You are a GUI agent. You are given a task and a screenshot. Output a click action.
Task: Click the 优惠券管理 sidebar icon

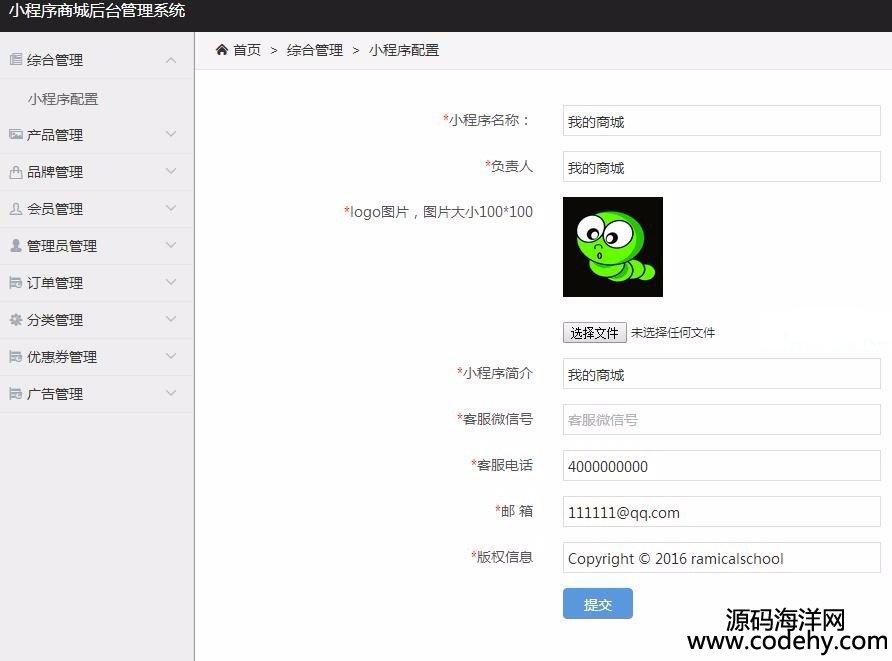[16, 357]
